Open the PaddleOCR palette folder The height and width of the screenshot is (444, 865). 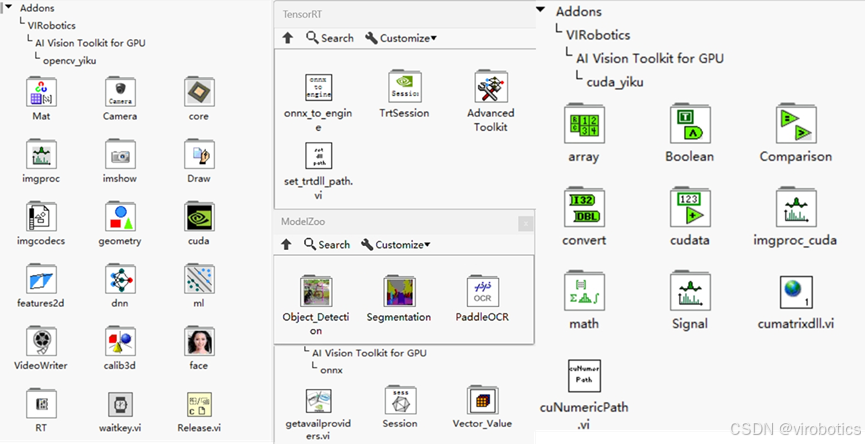(x=483, y=291)
